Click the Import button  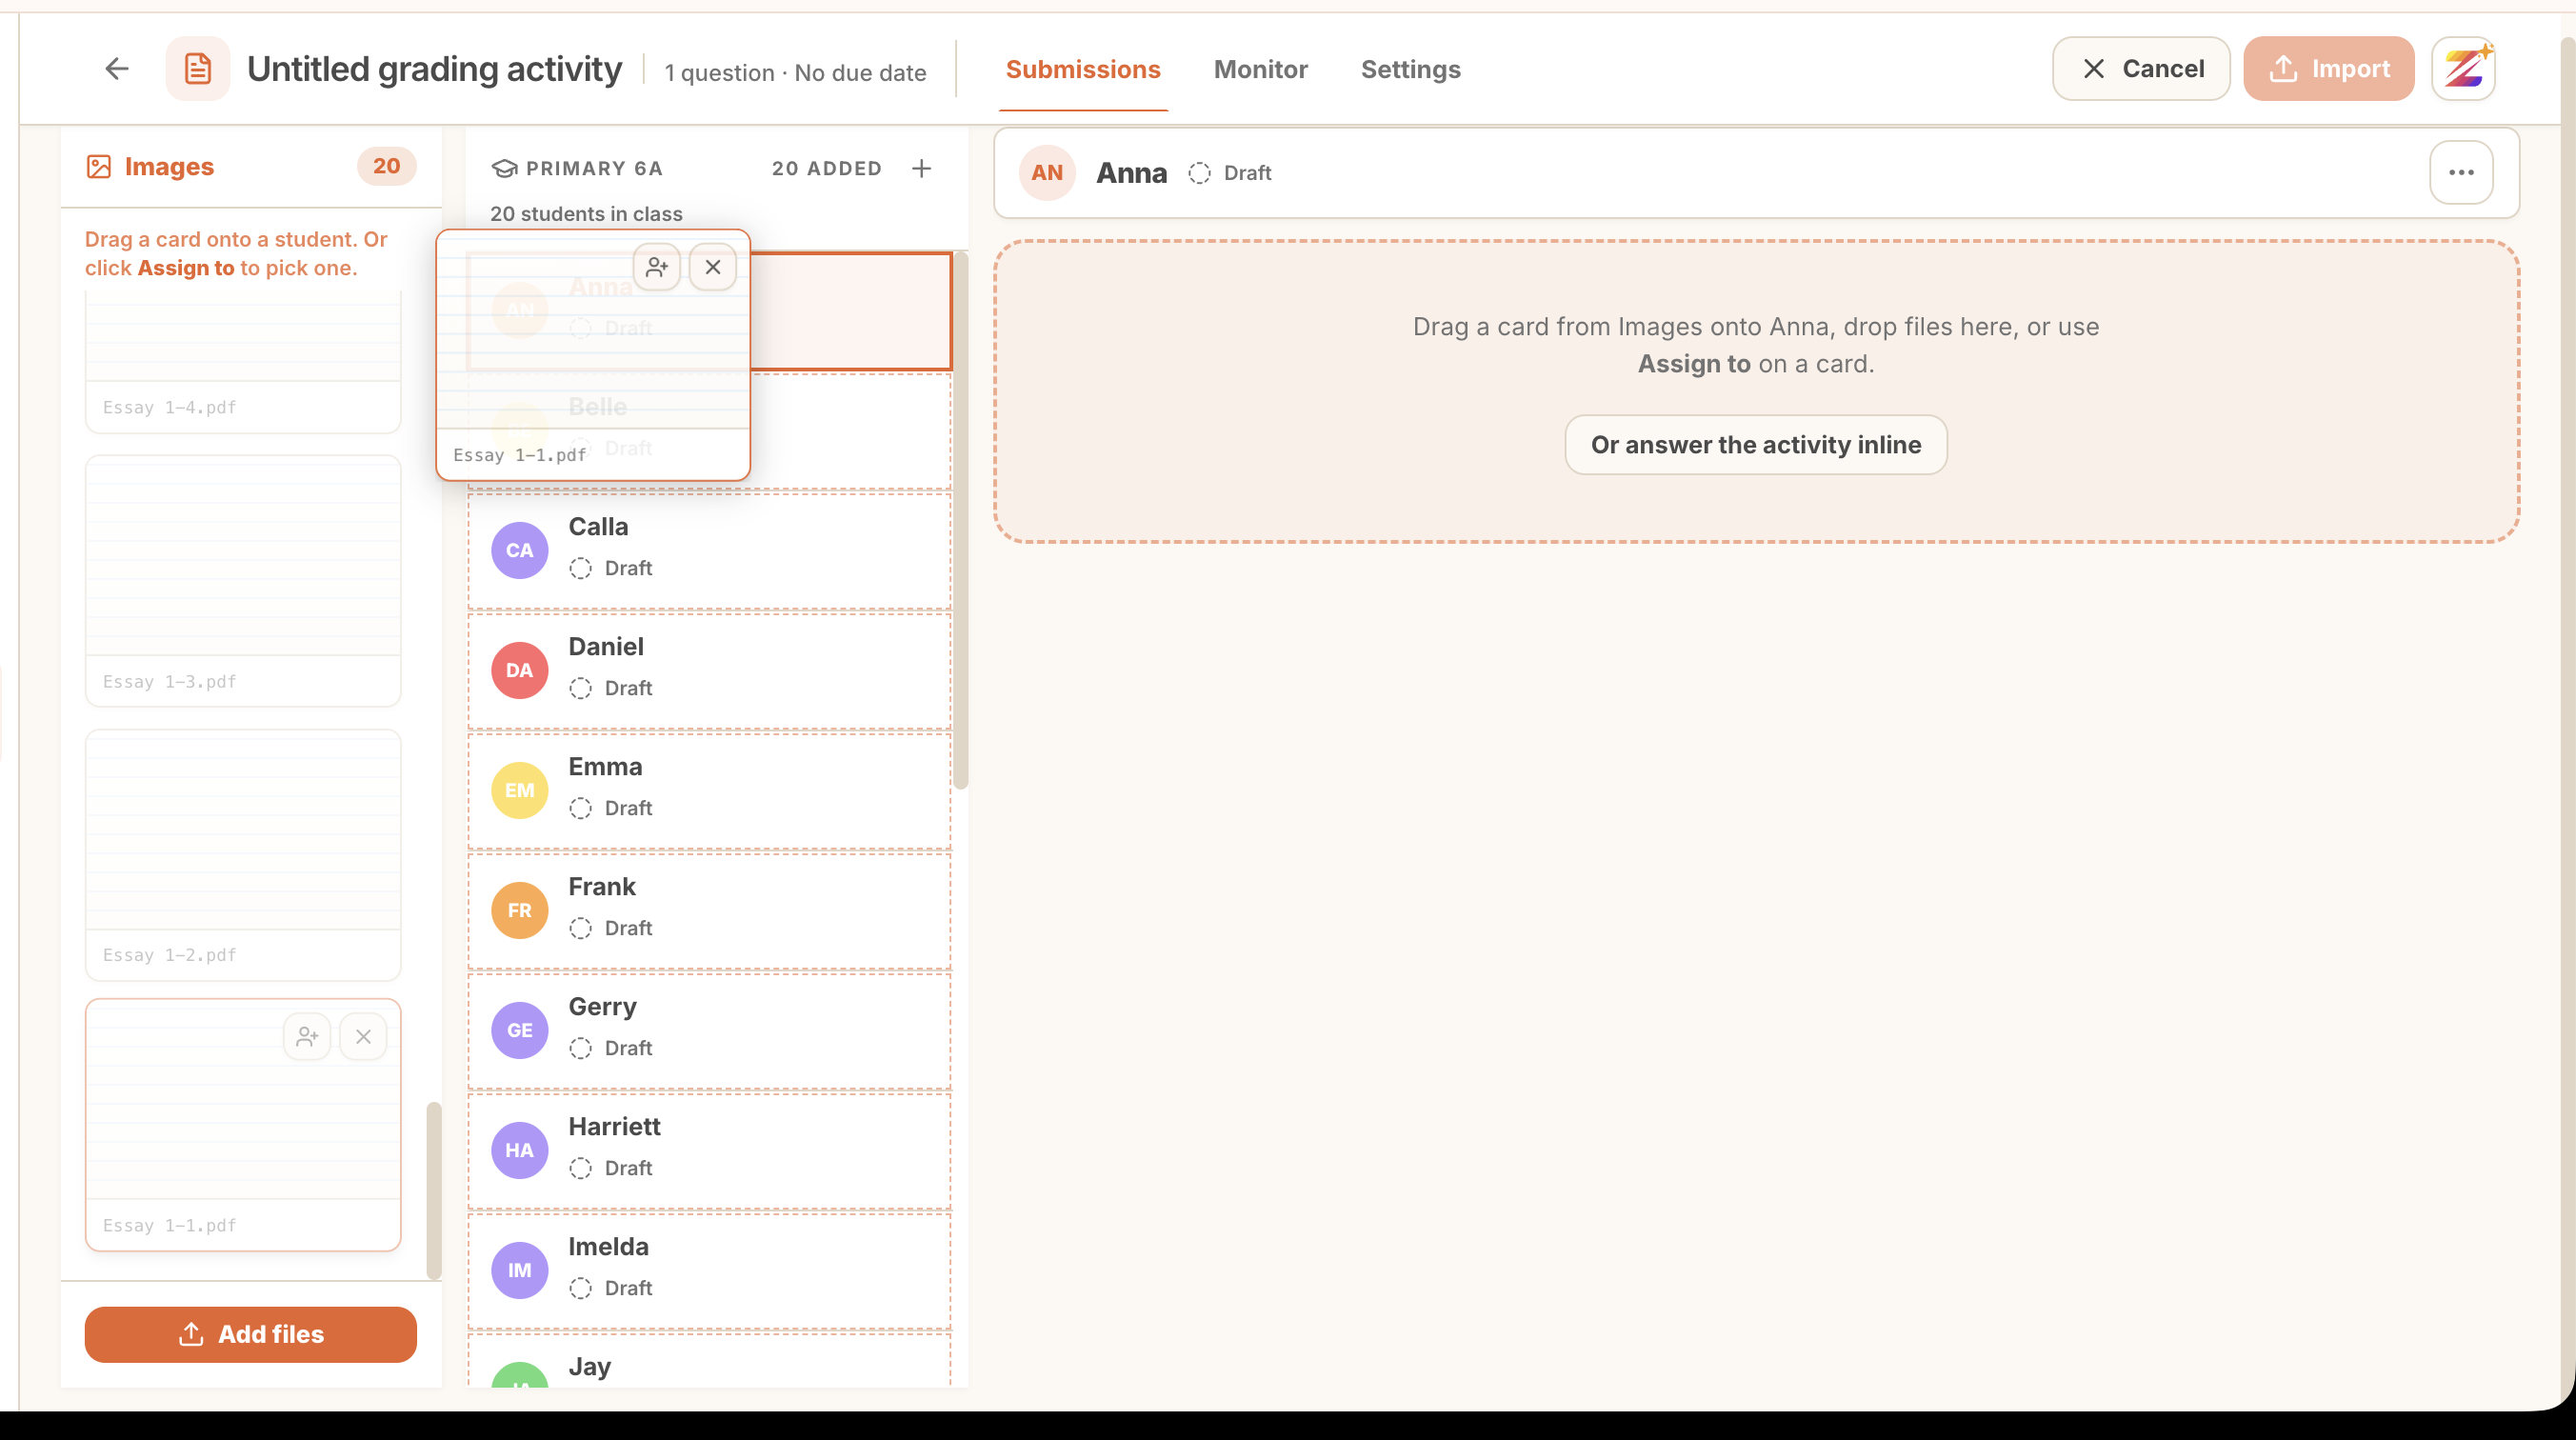point(2328,69)
